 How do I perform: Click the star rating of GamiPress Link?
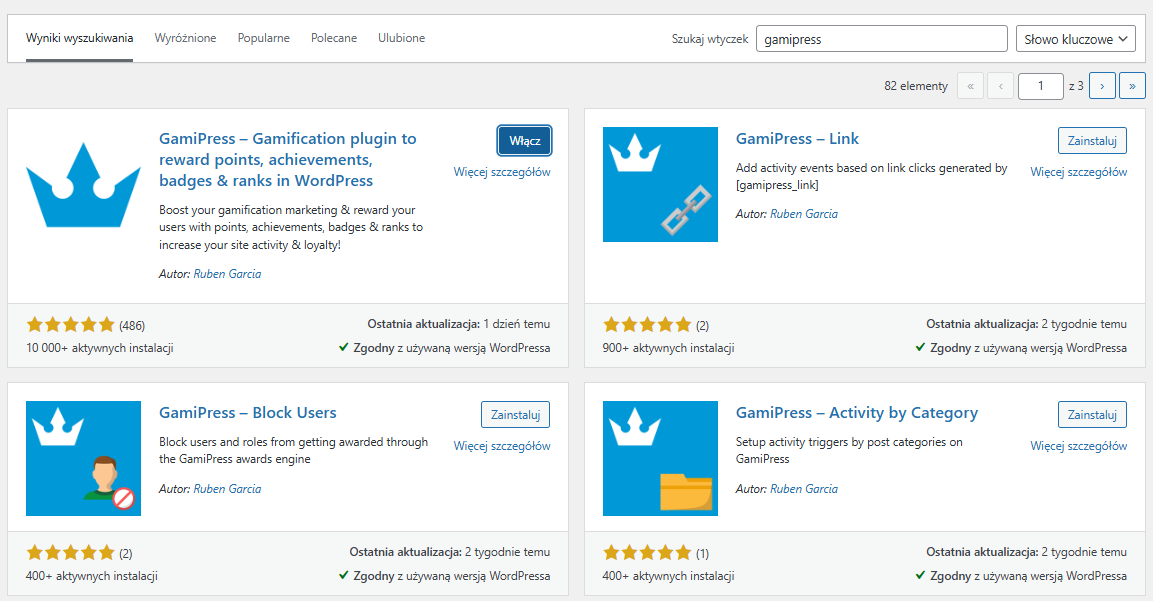click(648, 325)
